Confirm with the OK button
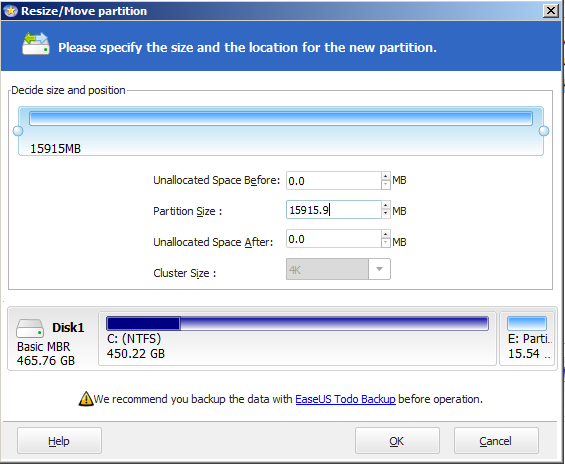The image size is (565, 465). point(397,441)
